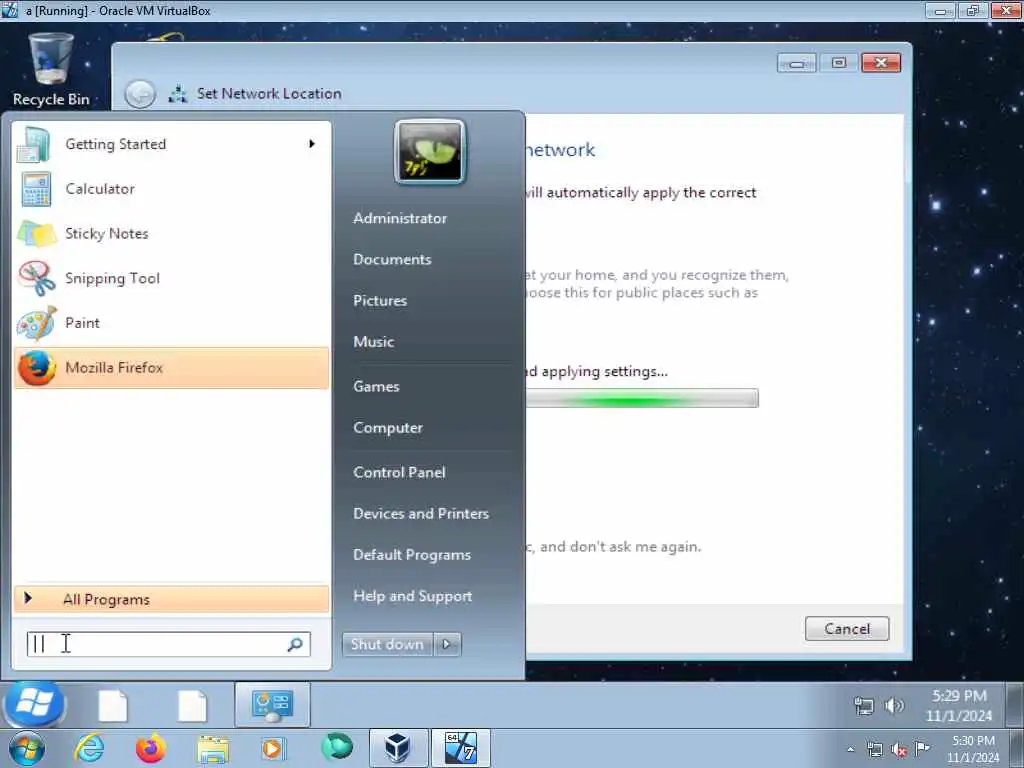Launch Calculator from the Start menu
This screenshot has height=768, width=1024.
171,189
